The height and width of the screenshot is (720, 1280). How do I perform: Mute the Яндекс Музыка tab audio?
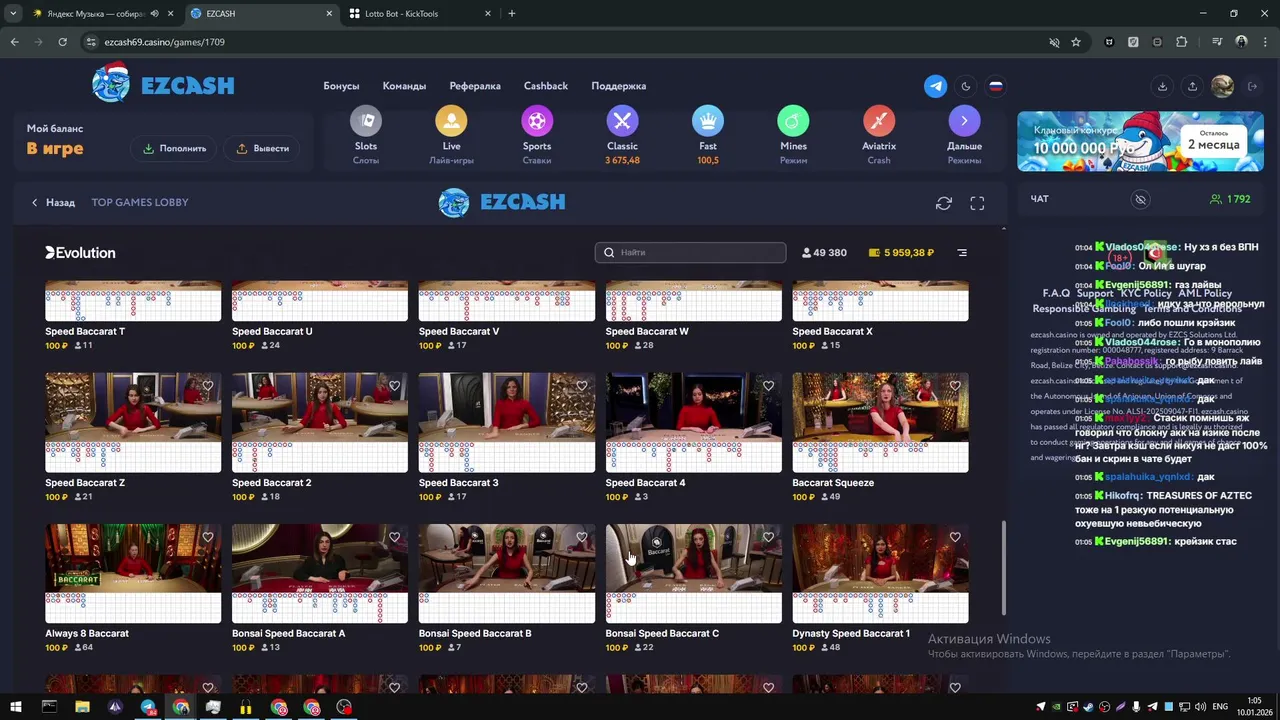pyautogui.click(x=154, y=14)
